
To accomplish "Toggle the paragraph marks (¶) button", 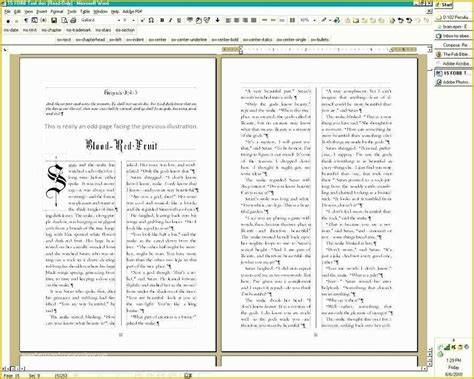I will 26,20.
